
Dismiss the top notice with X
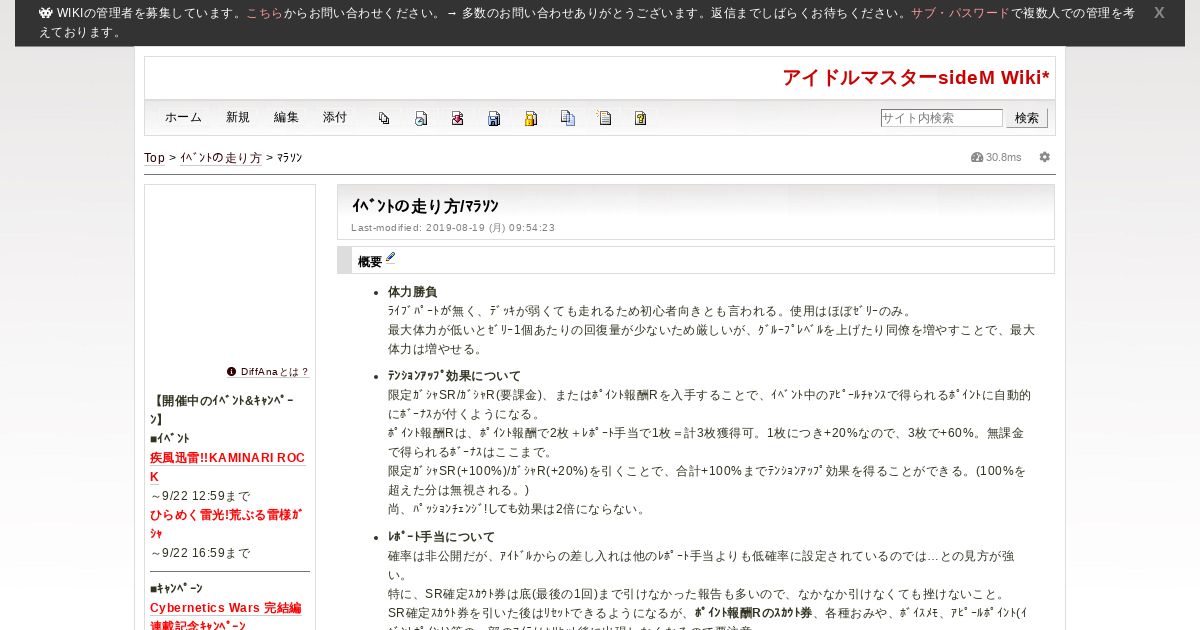click(1159, 13)
